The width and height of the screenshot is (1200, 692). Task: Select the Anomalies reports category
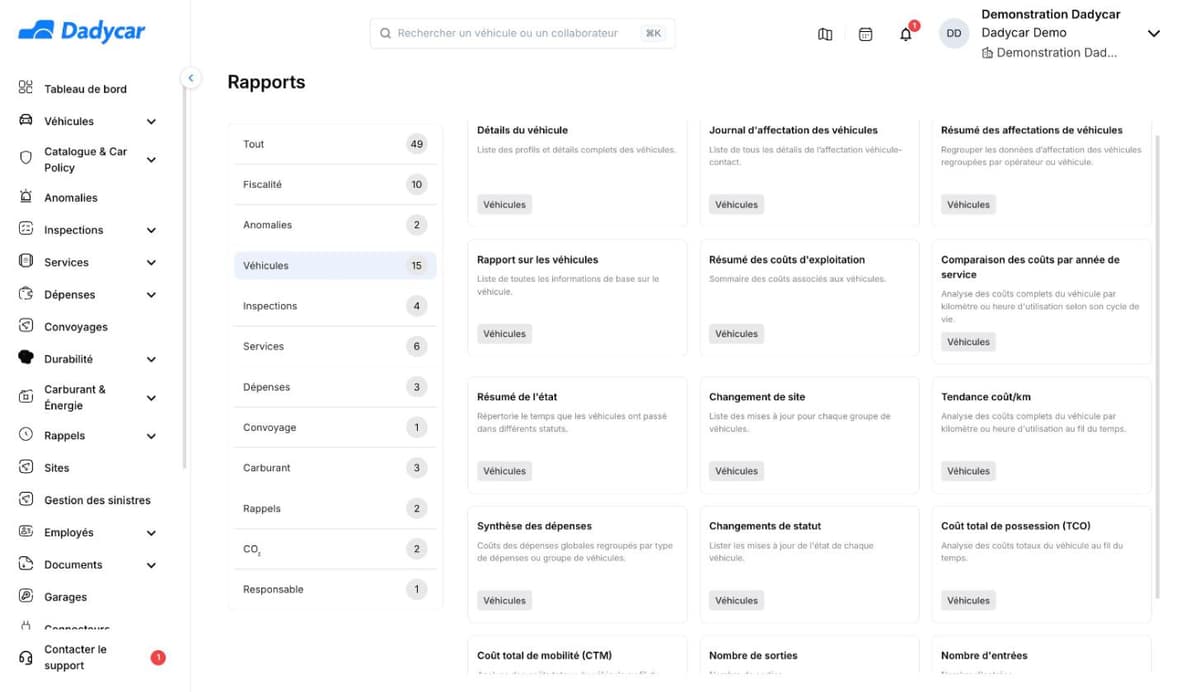click(335, 225)
